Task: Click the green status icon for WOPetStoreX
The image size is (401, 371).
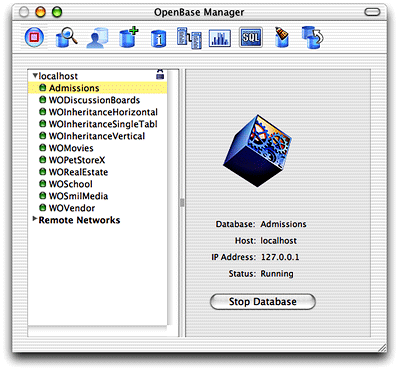Action: [42, 160]
